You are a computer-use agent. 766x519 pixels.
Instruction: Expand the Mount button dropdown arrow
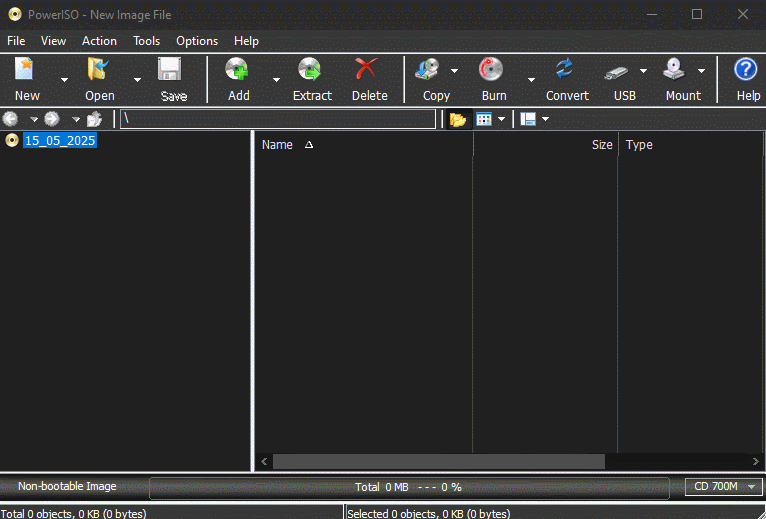701,71
